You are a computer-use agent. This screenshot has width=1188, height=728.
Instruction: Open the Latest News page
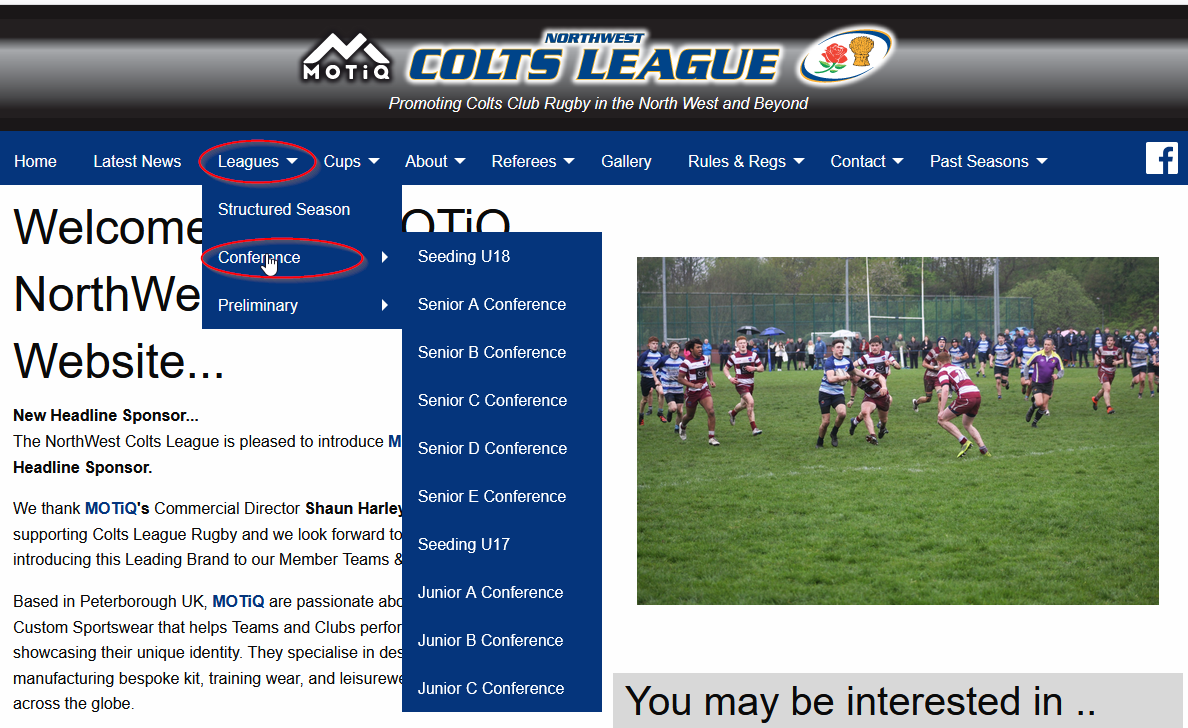click(137, 161)
